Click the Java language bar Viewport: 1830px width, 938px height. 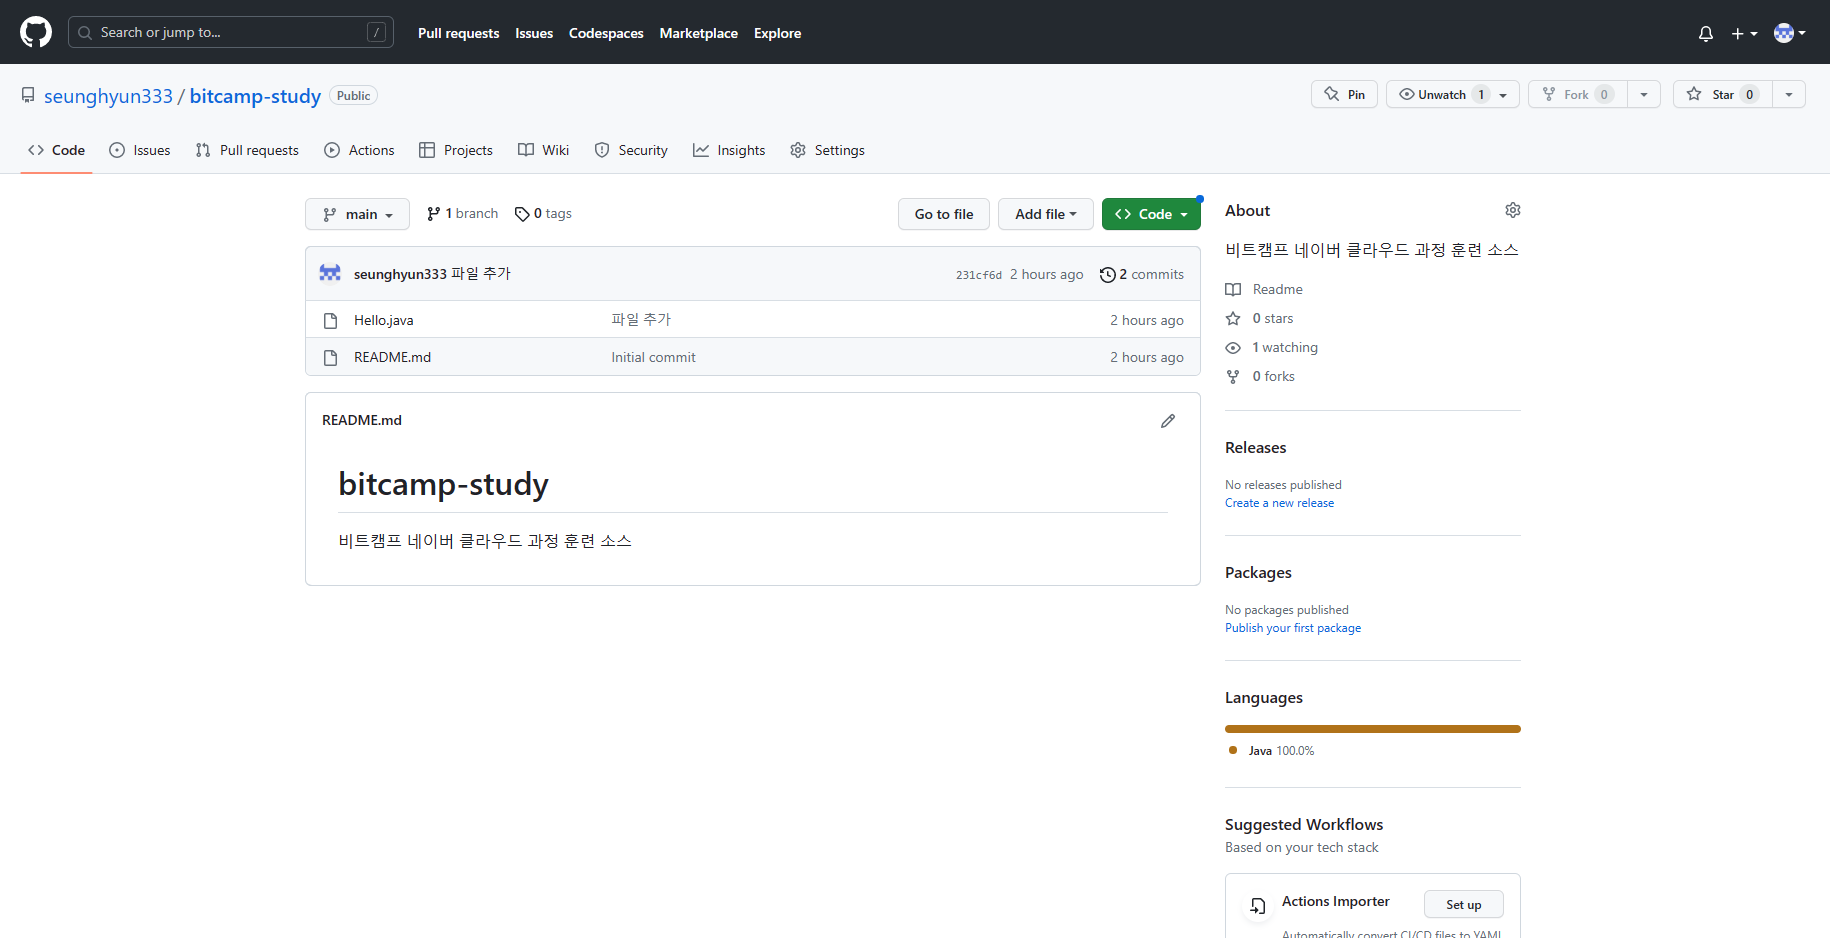pos(1373,729)
